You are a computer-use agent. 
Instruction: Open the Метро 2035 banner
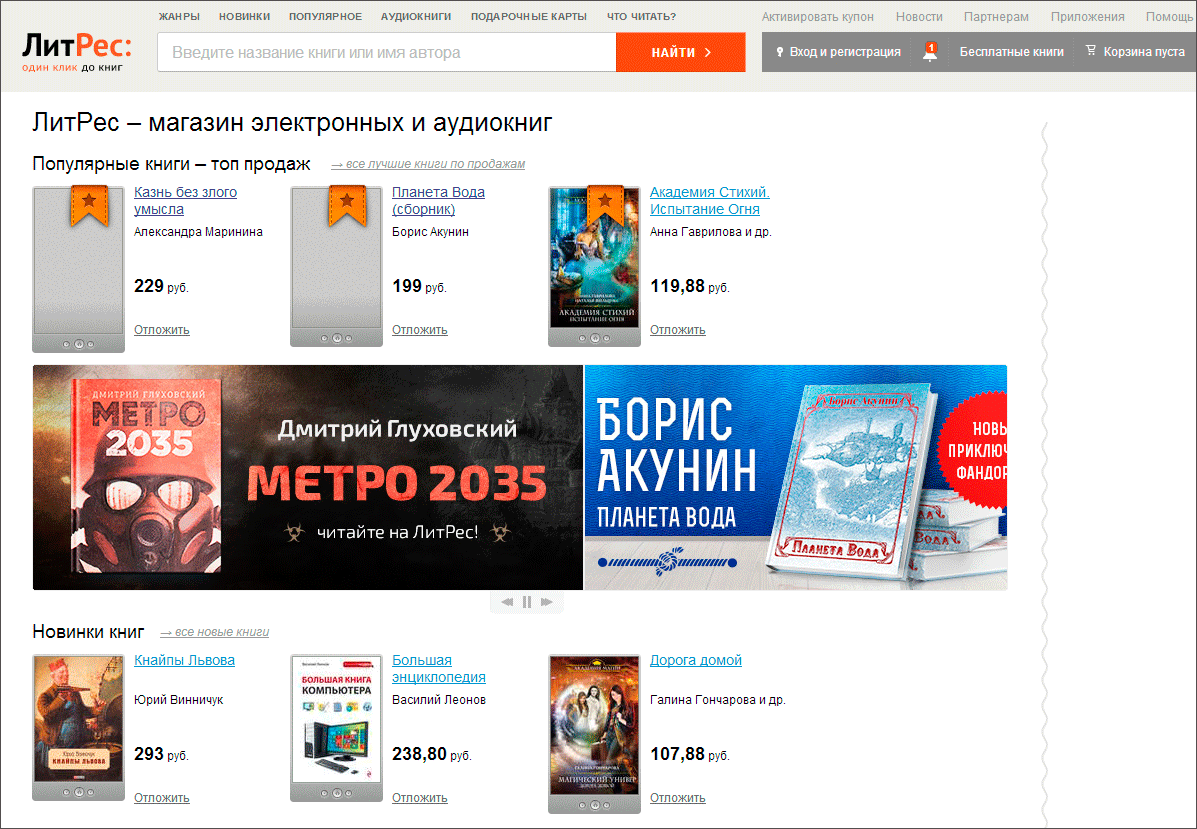[x=308, y=477]
